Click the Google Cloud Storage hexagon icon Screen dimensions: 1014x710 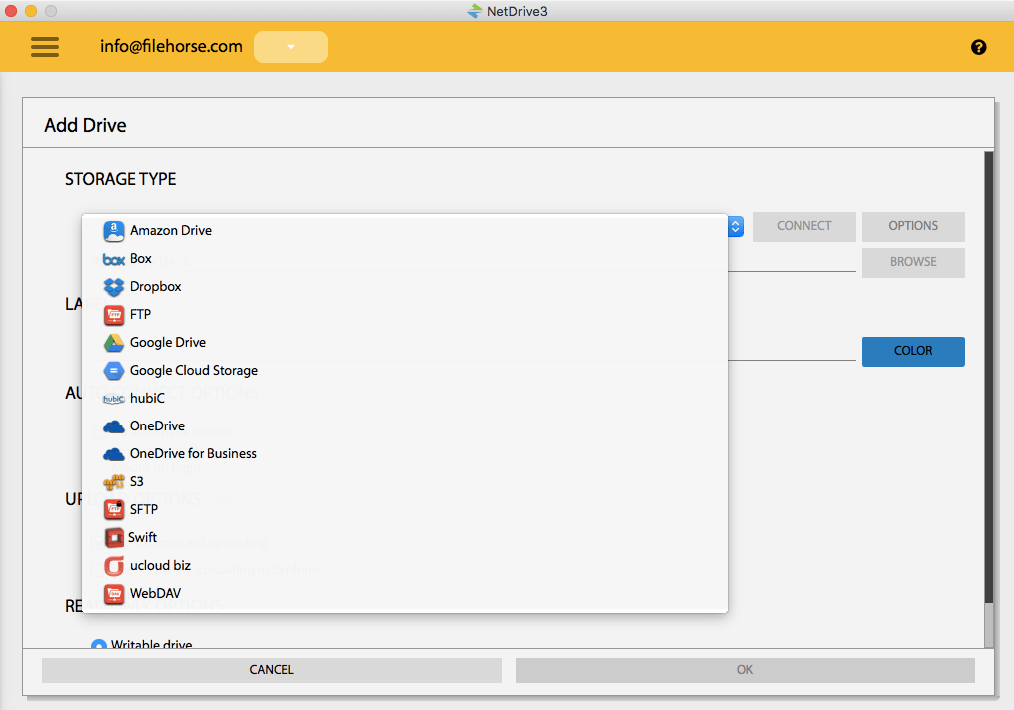coord(114,371)
